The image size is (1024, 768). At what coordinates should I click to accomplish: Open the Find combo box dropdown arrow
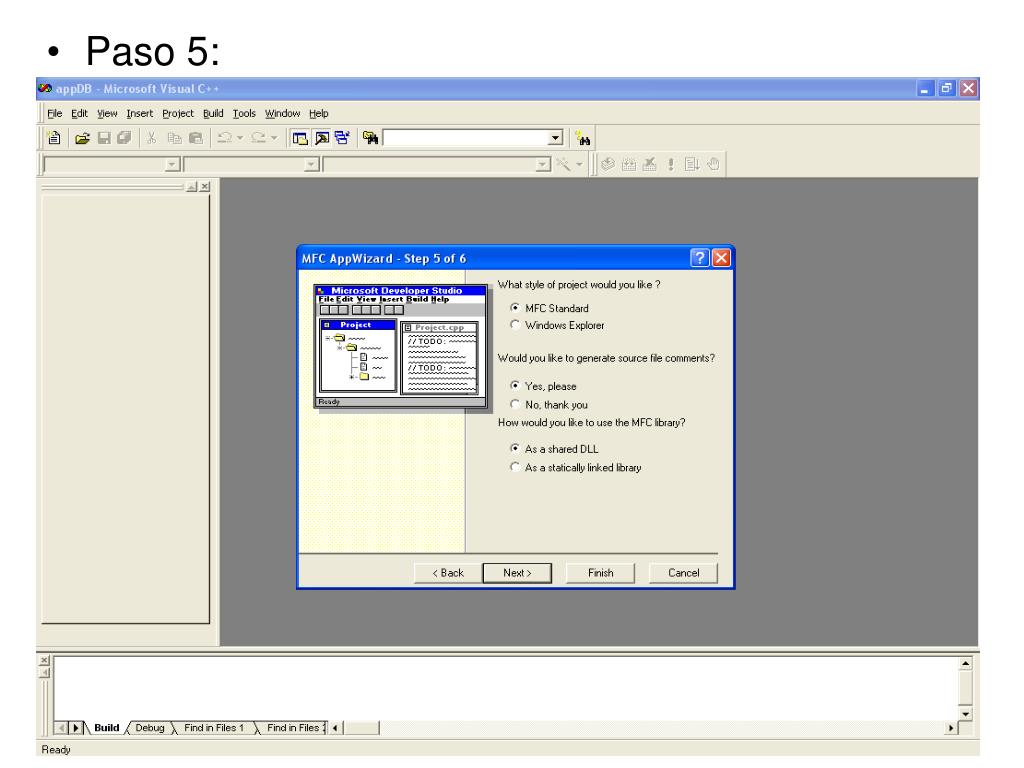(x=555, y=138)
